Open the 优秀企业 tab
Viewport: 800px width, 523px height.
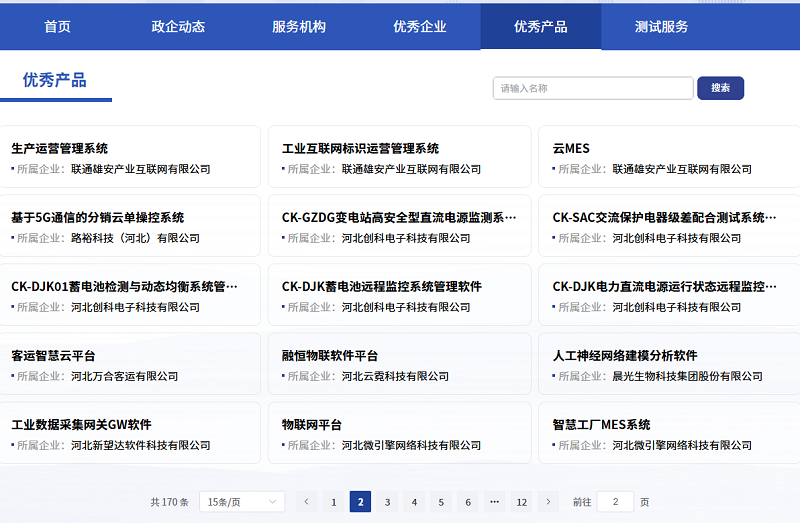tap(420, 27)
